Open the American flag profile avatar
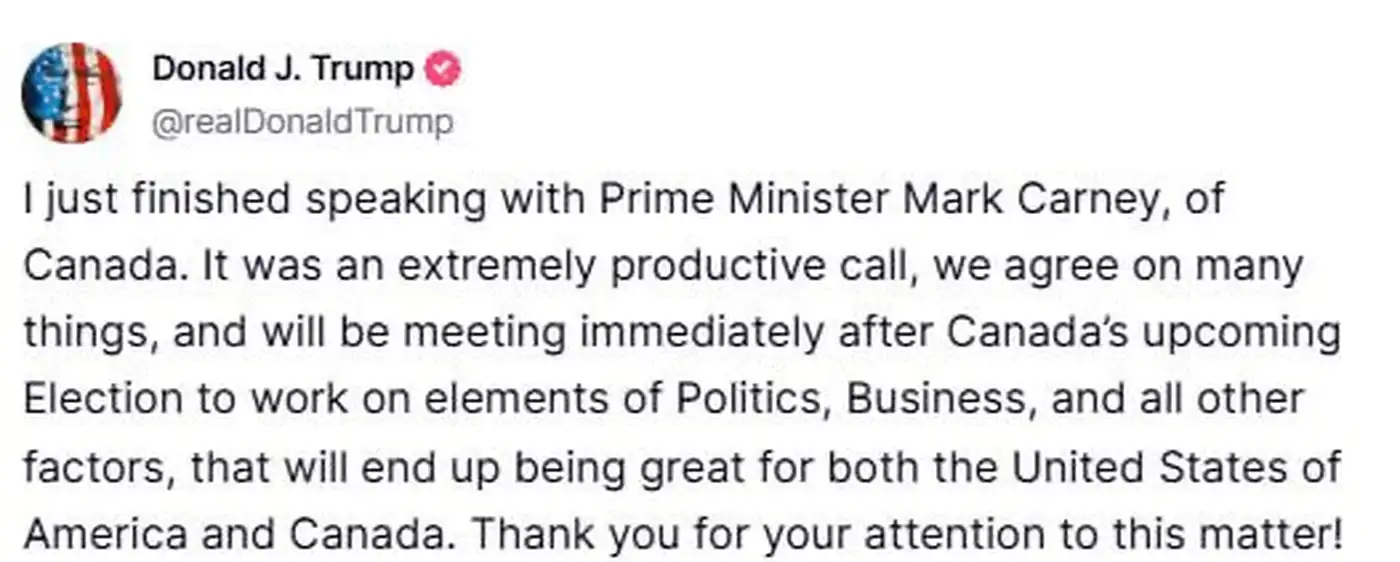This screenshot has width=1400, height=562. coord(71,94)
